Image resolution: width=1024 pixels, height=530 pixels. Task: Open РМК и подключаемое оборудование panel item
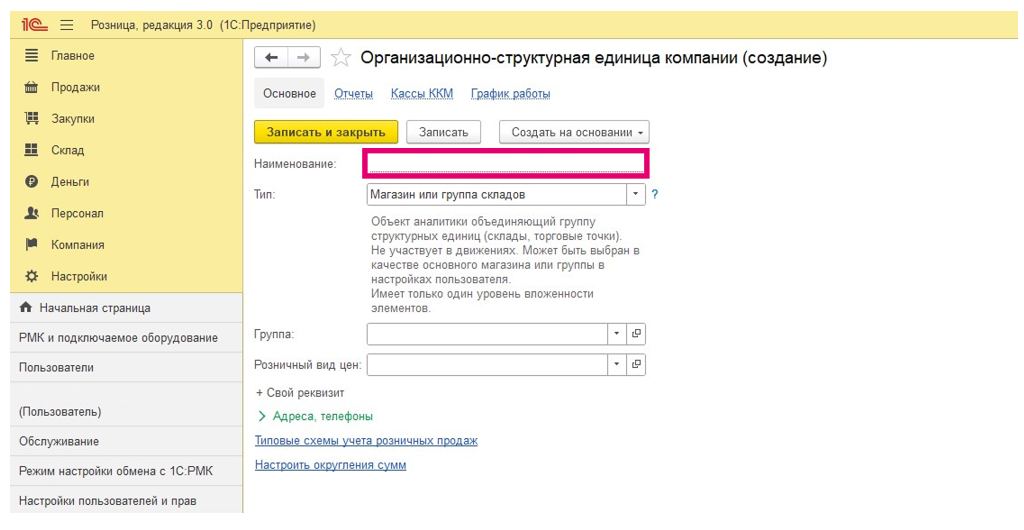[x=127, y=337]
